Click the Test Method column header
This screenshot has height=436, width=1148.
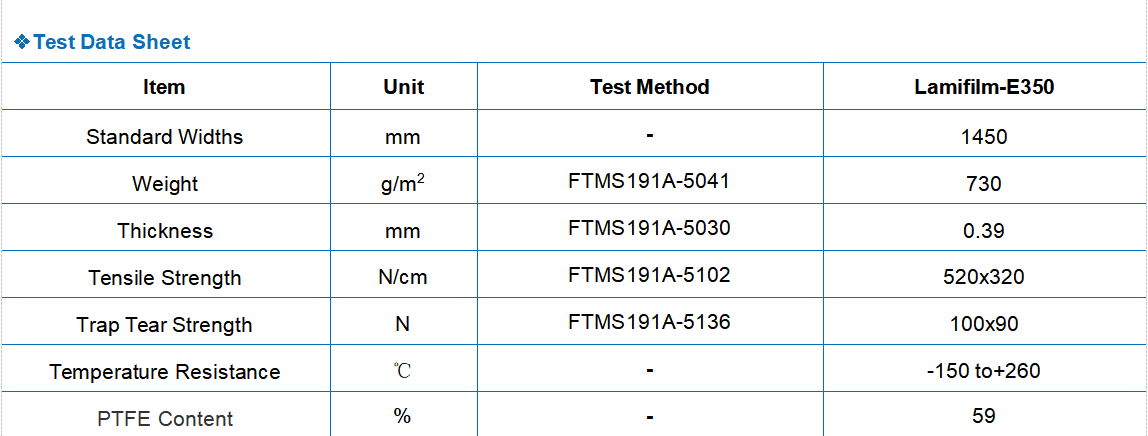(649, 87)
